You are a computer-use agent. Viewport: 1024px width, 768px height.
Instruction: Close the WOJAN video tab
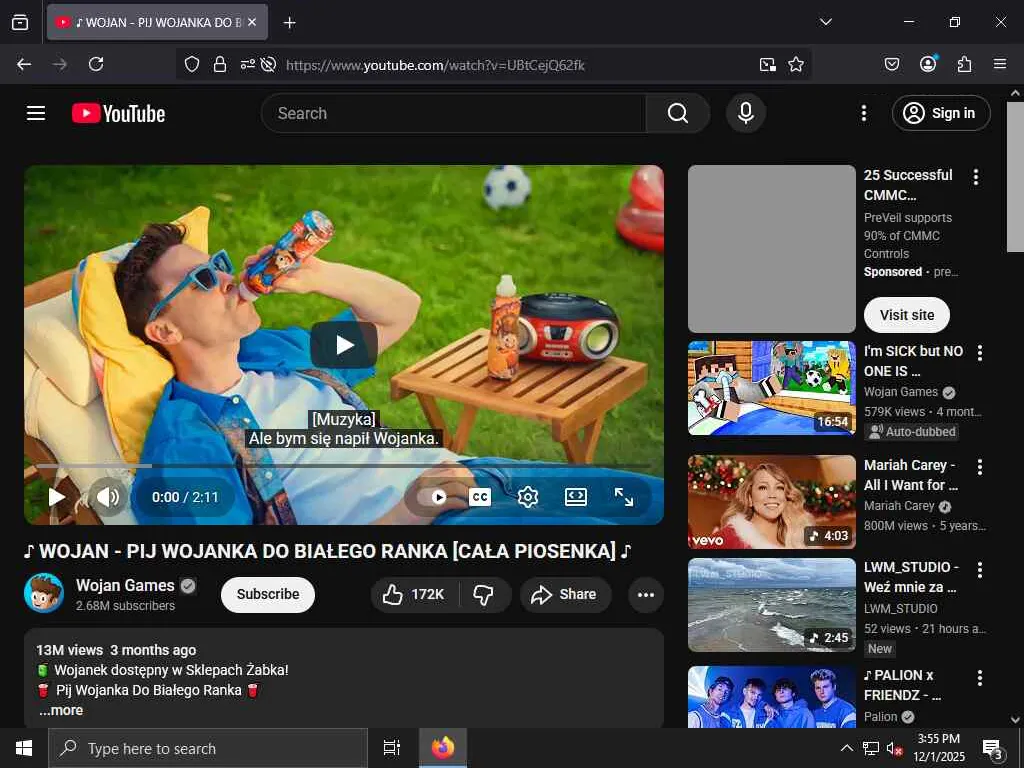pyautogui.click(x=252, y=22)
